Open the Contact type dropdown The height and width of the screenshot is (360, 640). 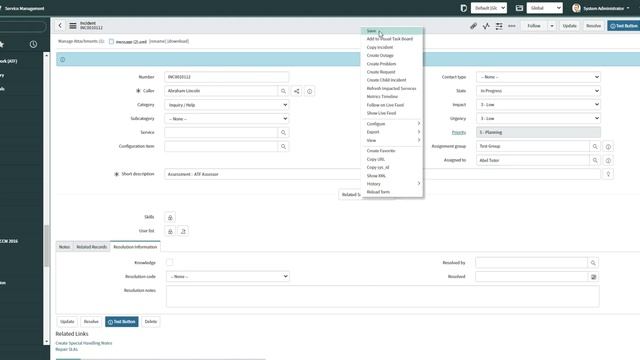pos(538,77)
